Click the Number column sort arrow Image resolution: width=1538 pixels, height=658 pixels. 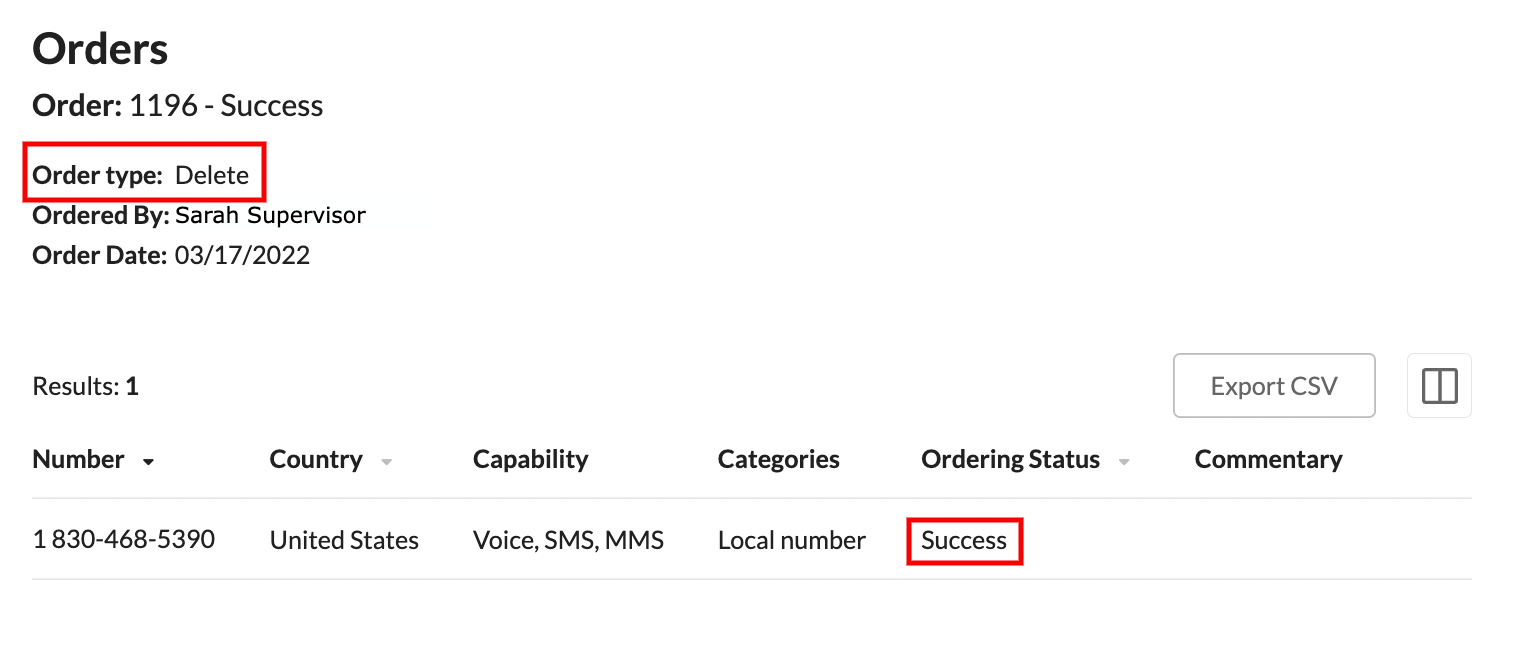(149, 462)
